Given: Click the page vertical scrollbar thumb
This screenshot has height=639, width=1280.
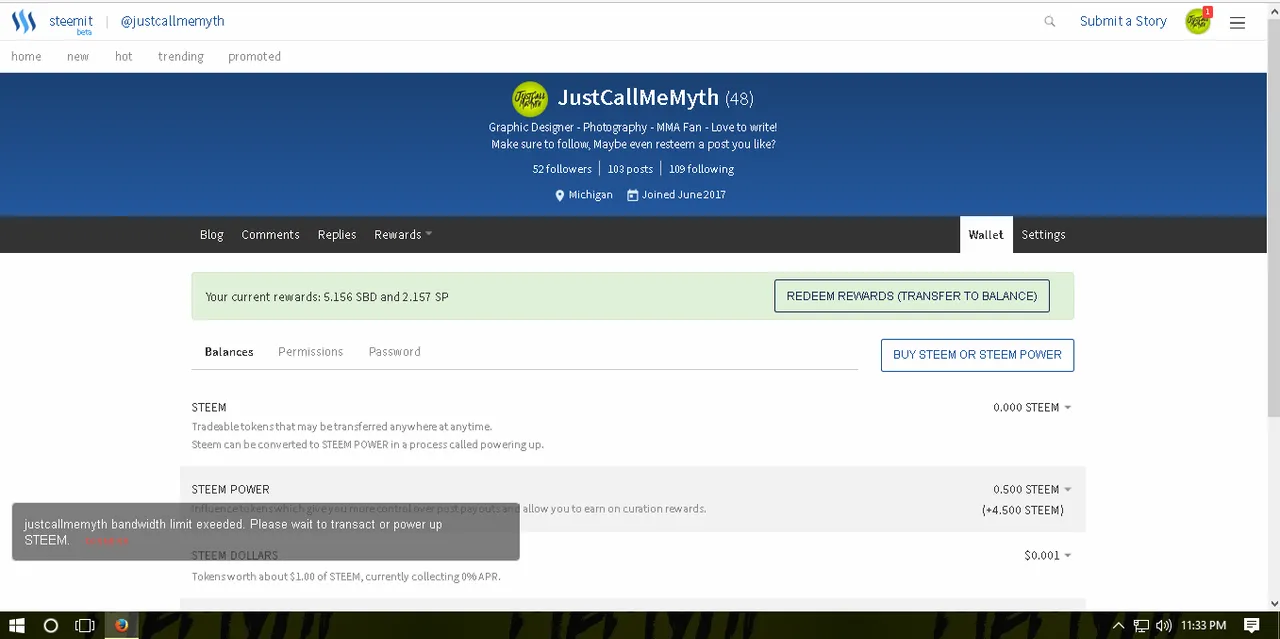Looking at the screenshot, I should click(x=1273, y=216).
